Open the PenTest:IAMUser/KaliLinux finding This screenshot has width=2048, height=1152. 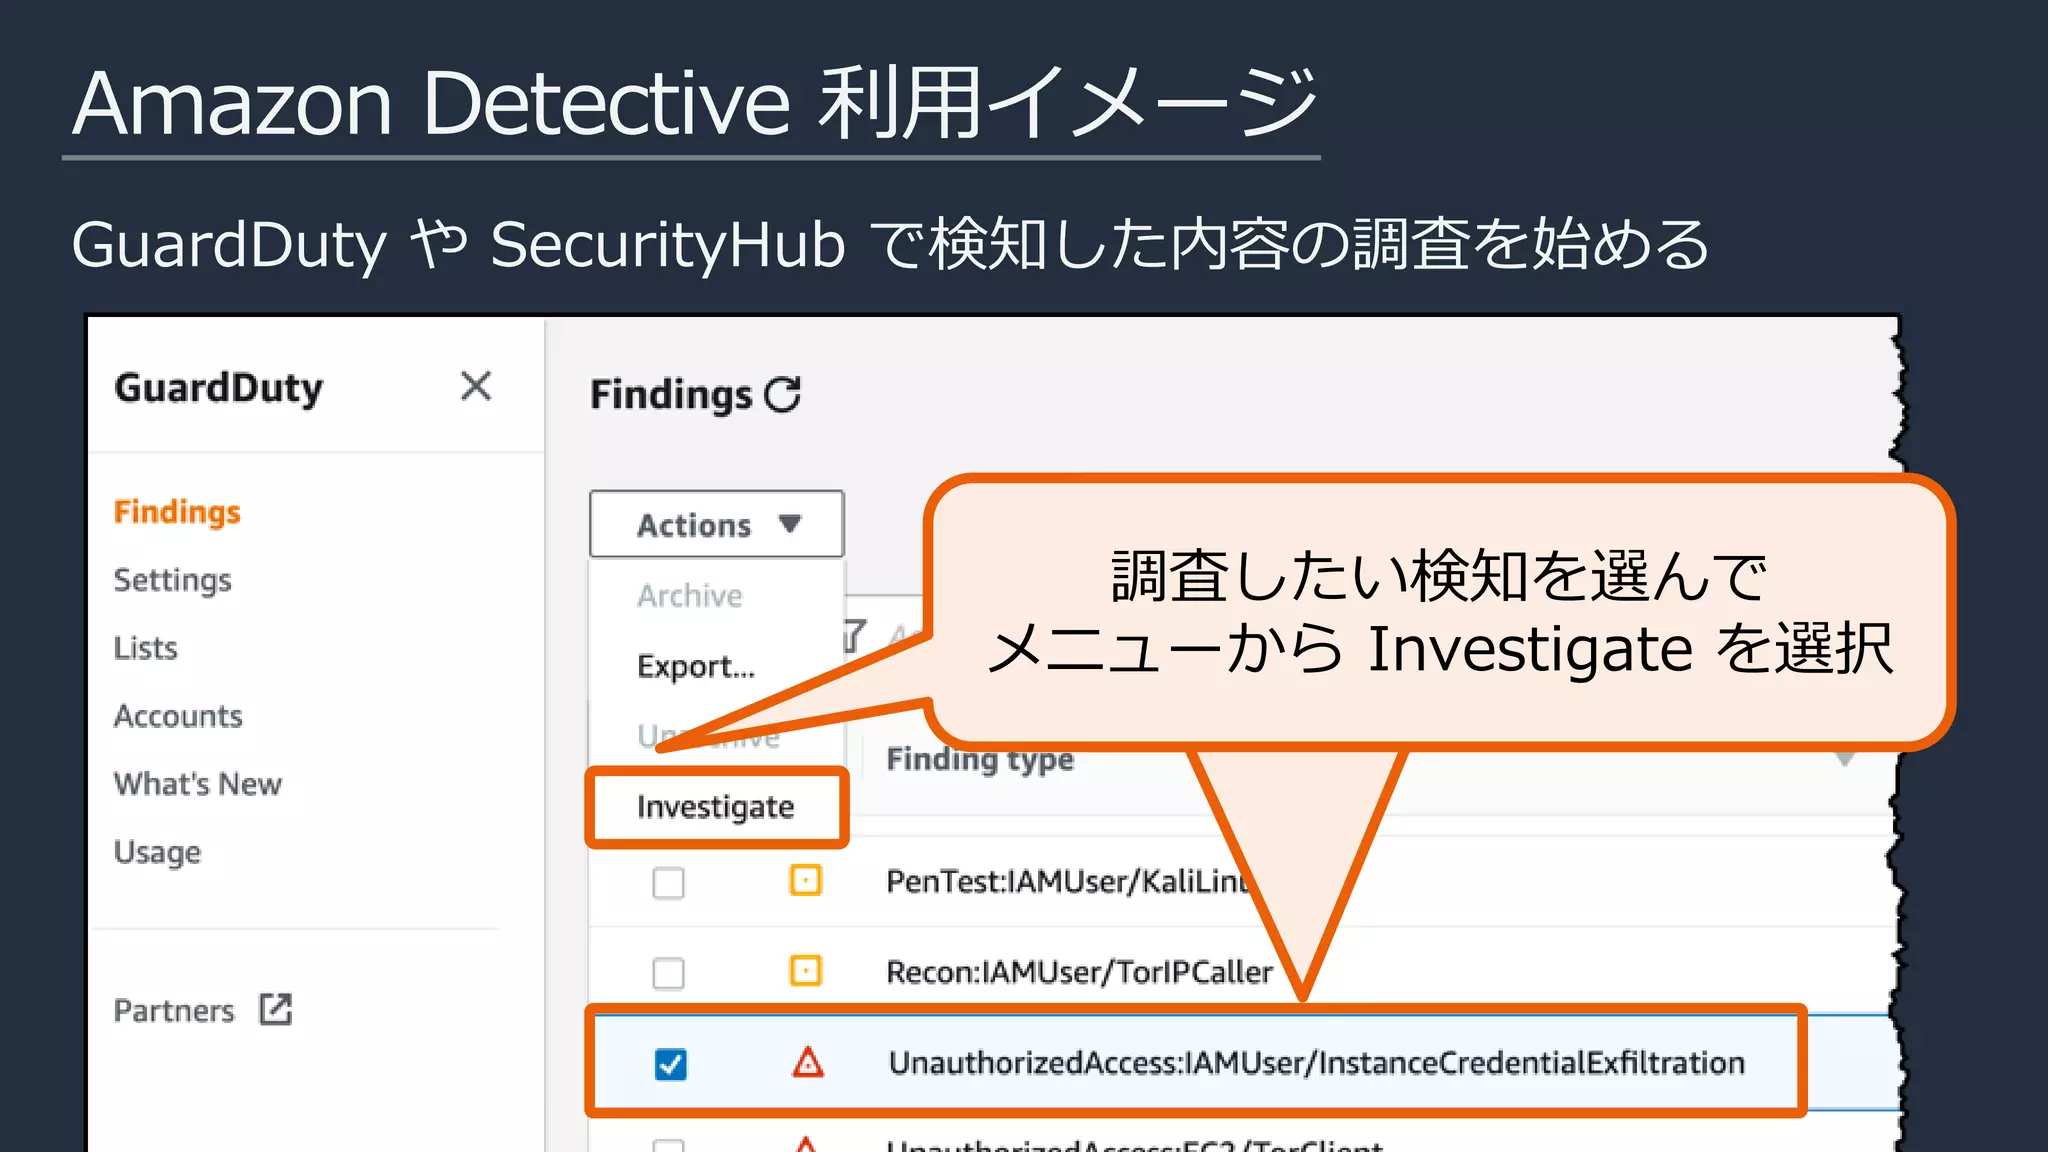click(x=1068, y=882)
